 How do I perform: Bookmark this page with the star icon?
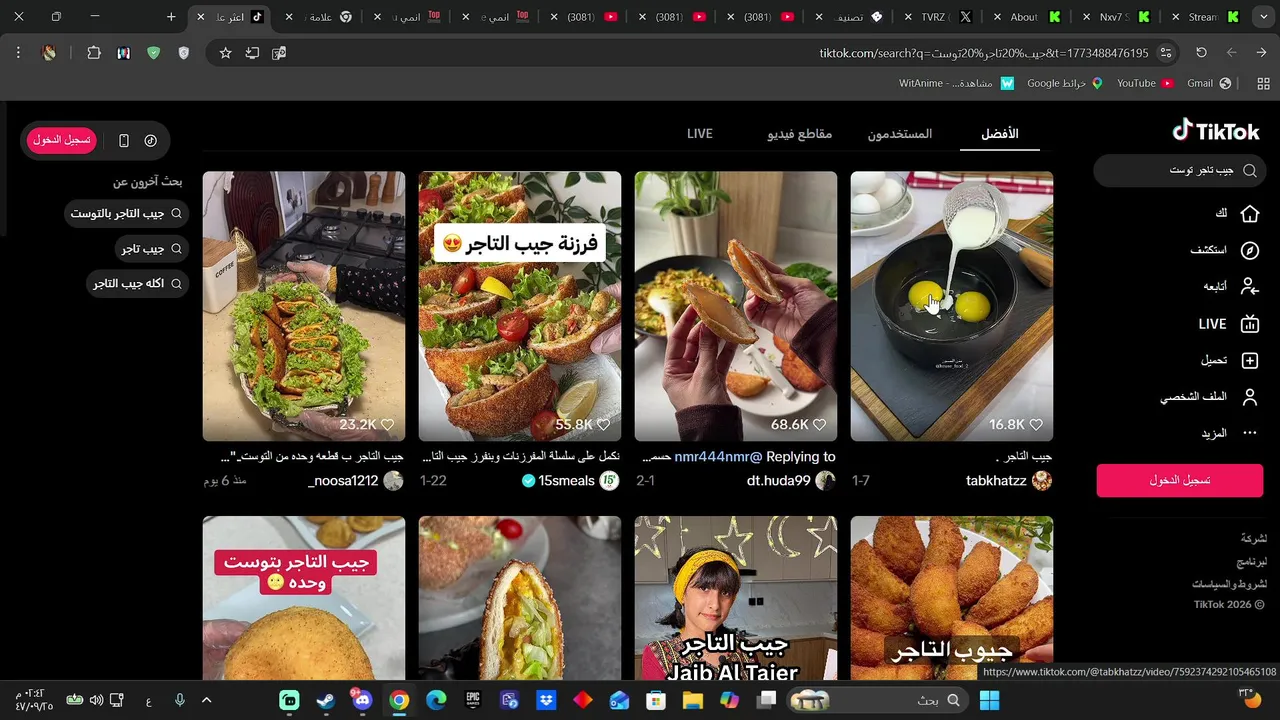(226, 53)
